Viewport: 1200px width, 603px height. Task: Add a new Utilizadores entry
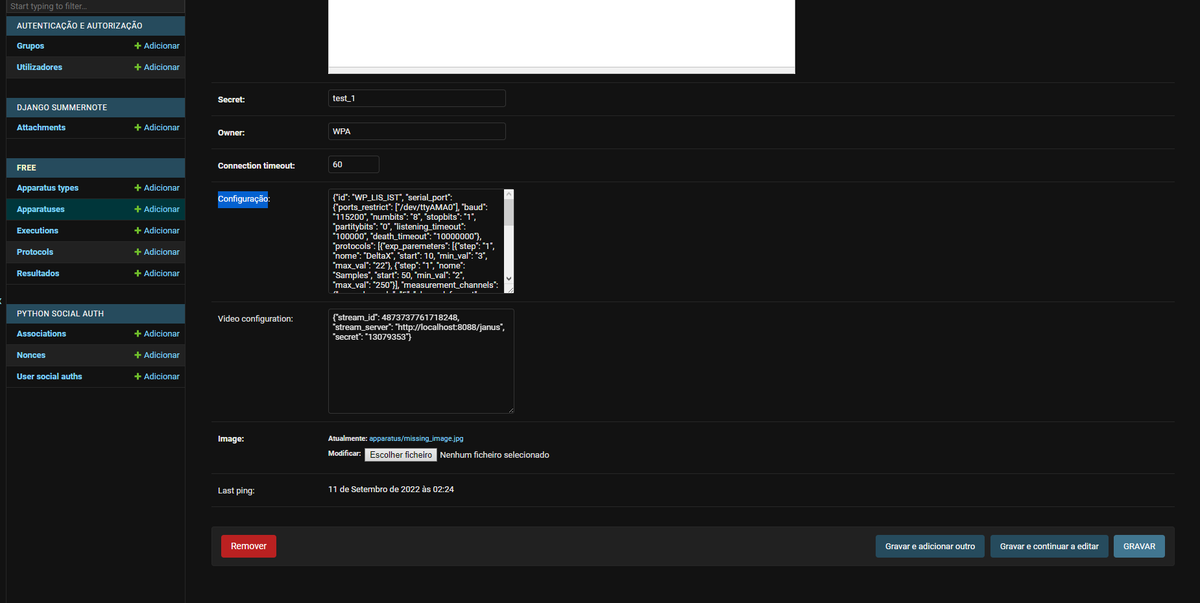click(x=157, y=67)
